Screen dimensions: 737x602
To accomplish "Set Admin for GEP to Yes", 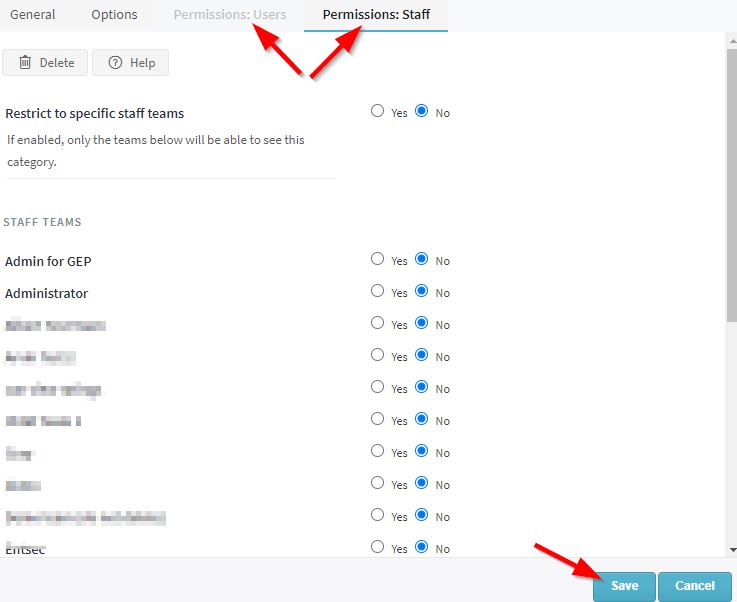I will (x=377, y=259).
